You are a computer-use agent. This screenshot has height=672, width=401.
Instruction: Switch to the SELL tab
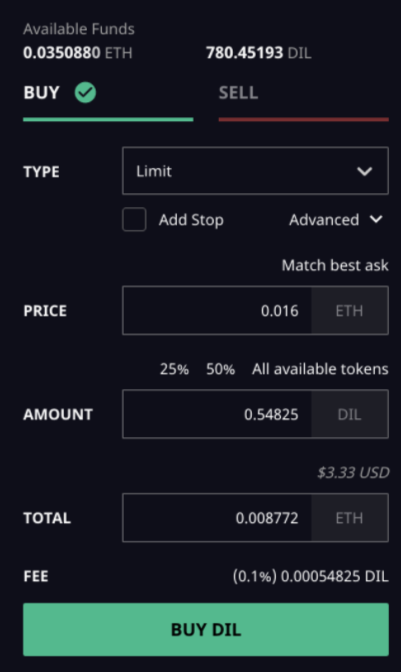click(x=303, y=100)
